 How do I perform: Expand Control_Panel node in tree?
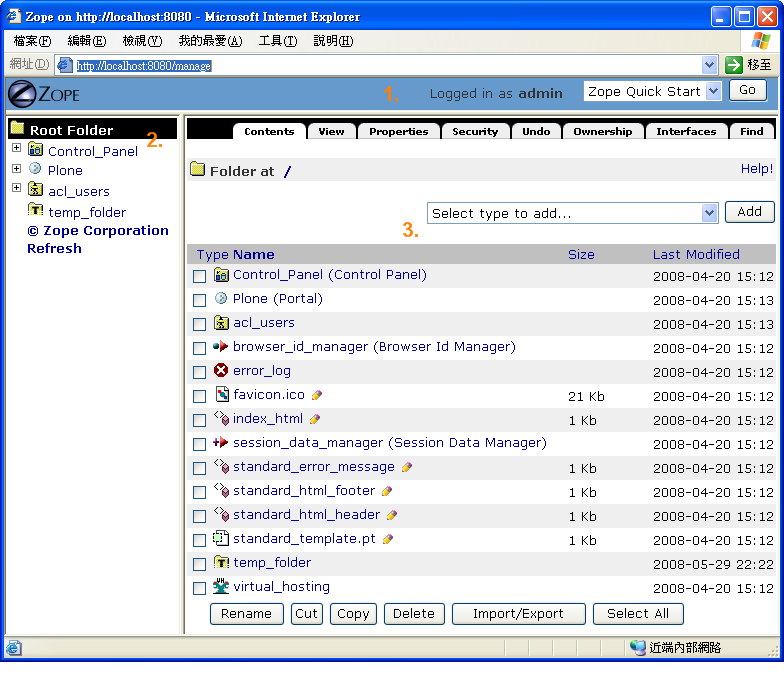[16, 148]
